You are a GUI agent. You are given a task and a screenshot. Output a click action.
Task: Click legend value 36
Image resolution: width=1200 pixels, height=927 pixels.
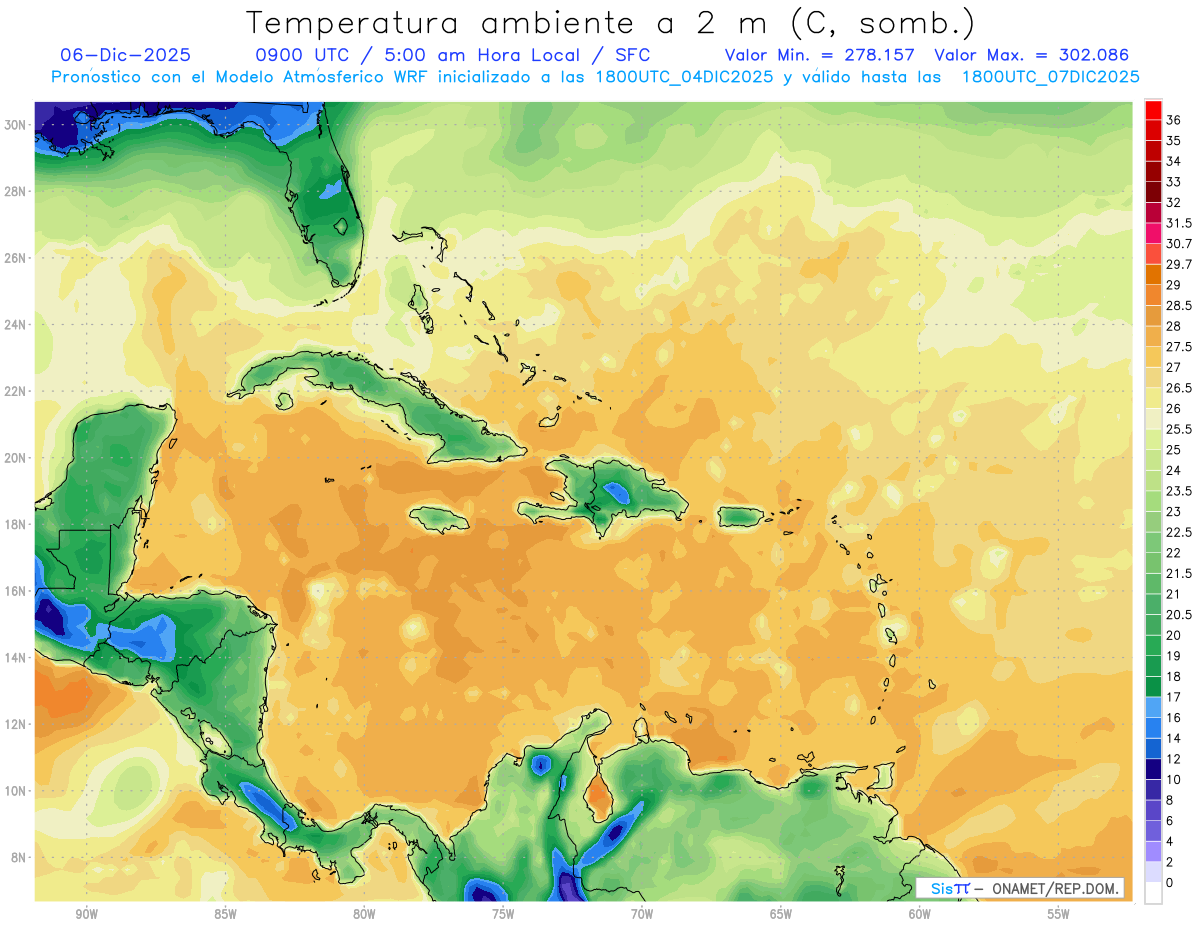[x=1174, y=120]
